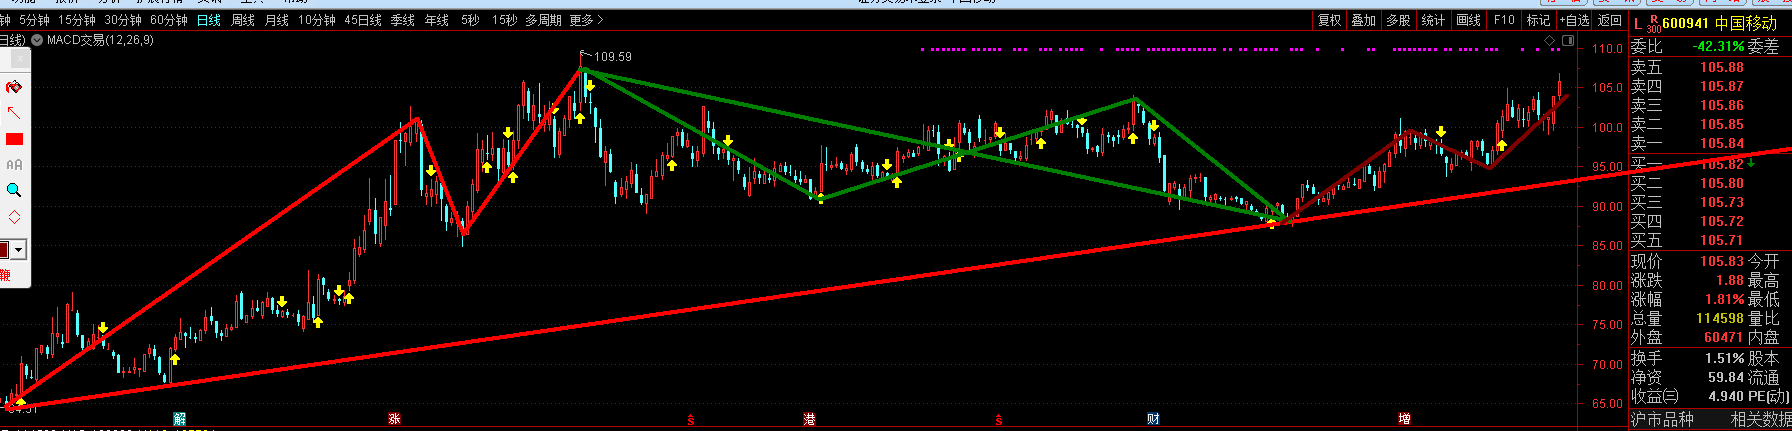Click the 涨 event marker on timeline

pos(394,419)
